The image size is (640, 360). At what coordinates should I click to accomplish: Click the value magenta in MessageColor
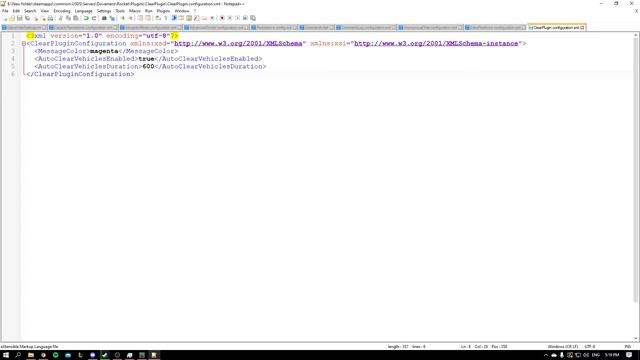[104, 51]
